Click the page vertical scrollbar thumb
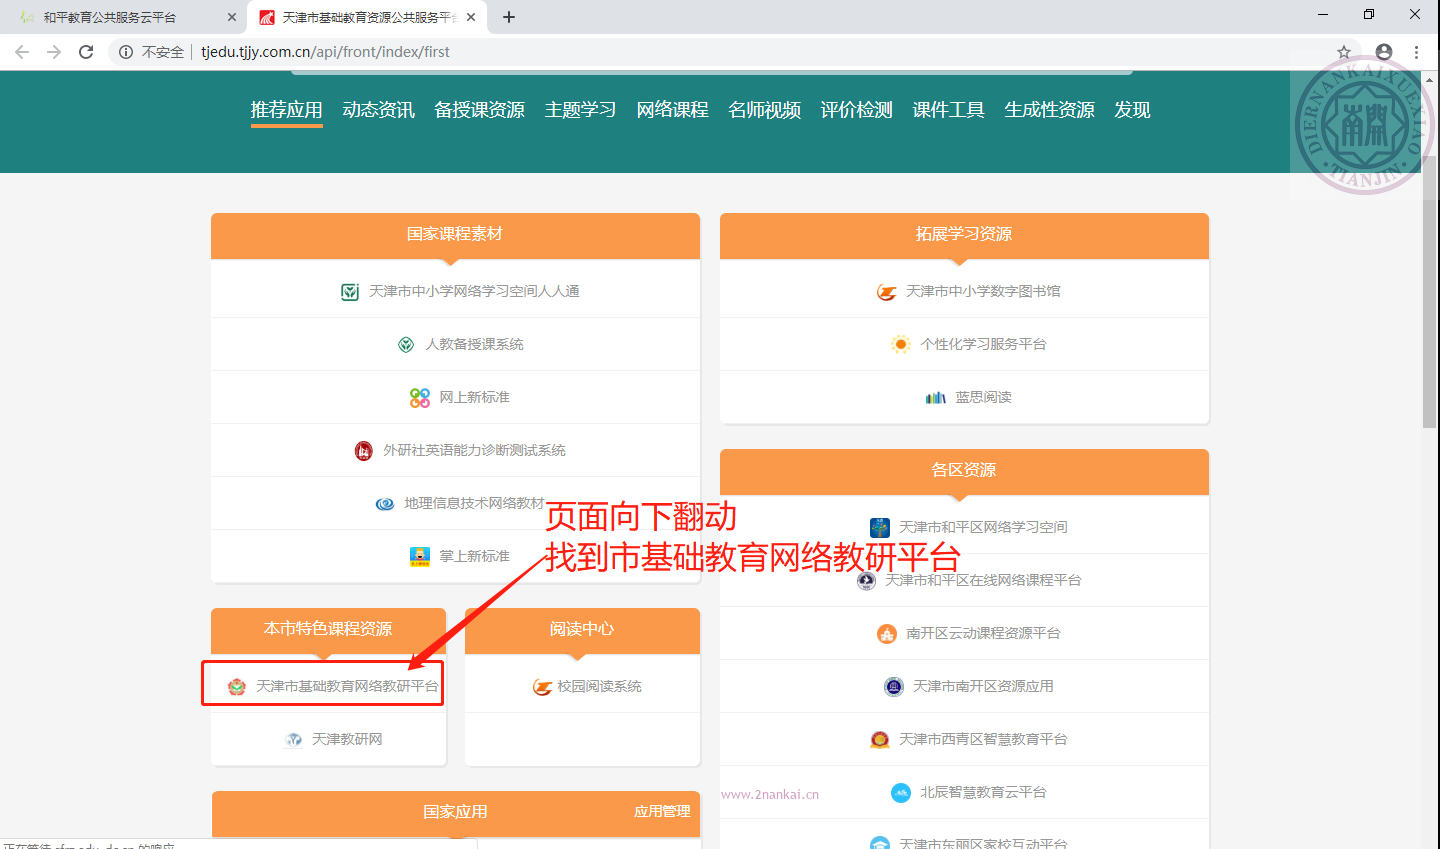The width and height of the screenshot is (1440, 849). (x=1430, y=290)
